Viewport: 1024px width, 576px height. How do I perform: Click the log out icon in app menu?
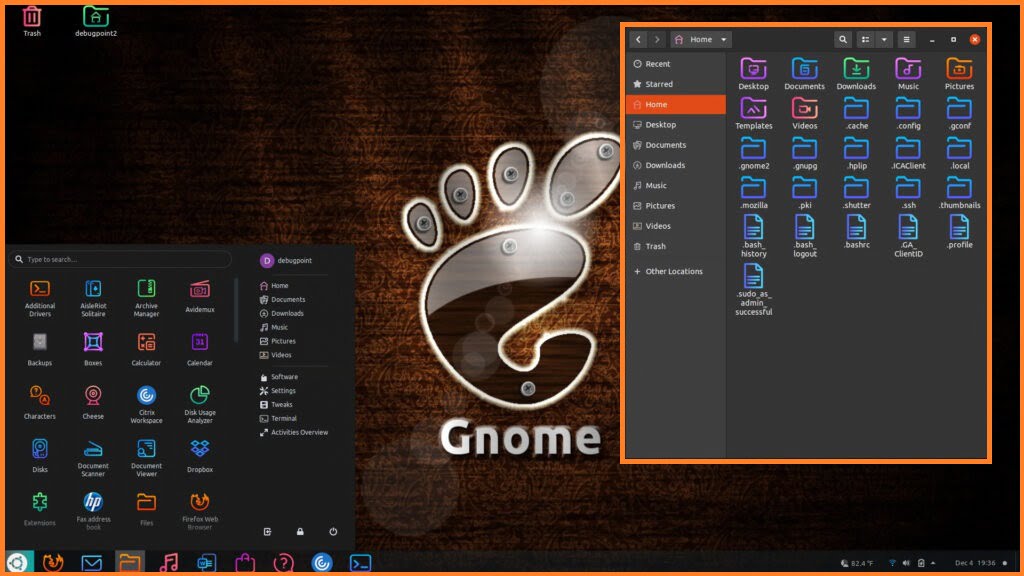(x=267, y=532)
